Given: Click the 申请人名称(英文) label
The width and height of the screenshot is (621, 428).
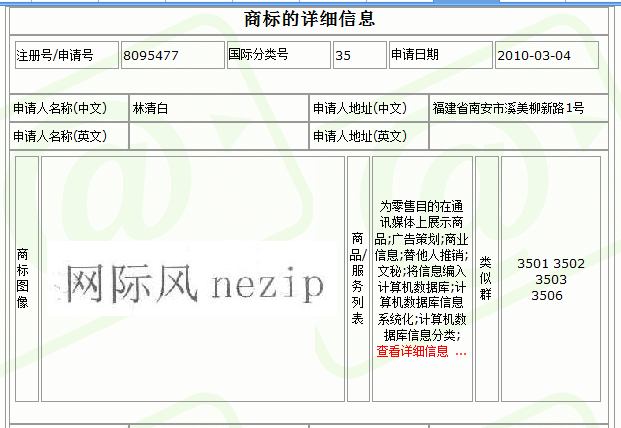Looking at the screenshot, I should coord(60,136).
